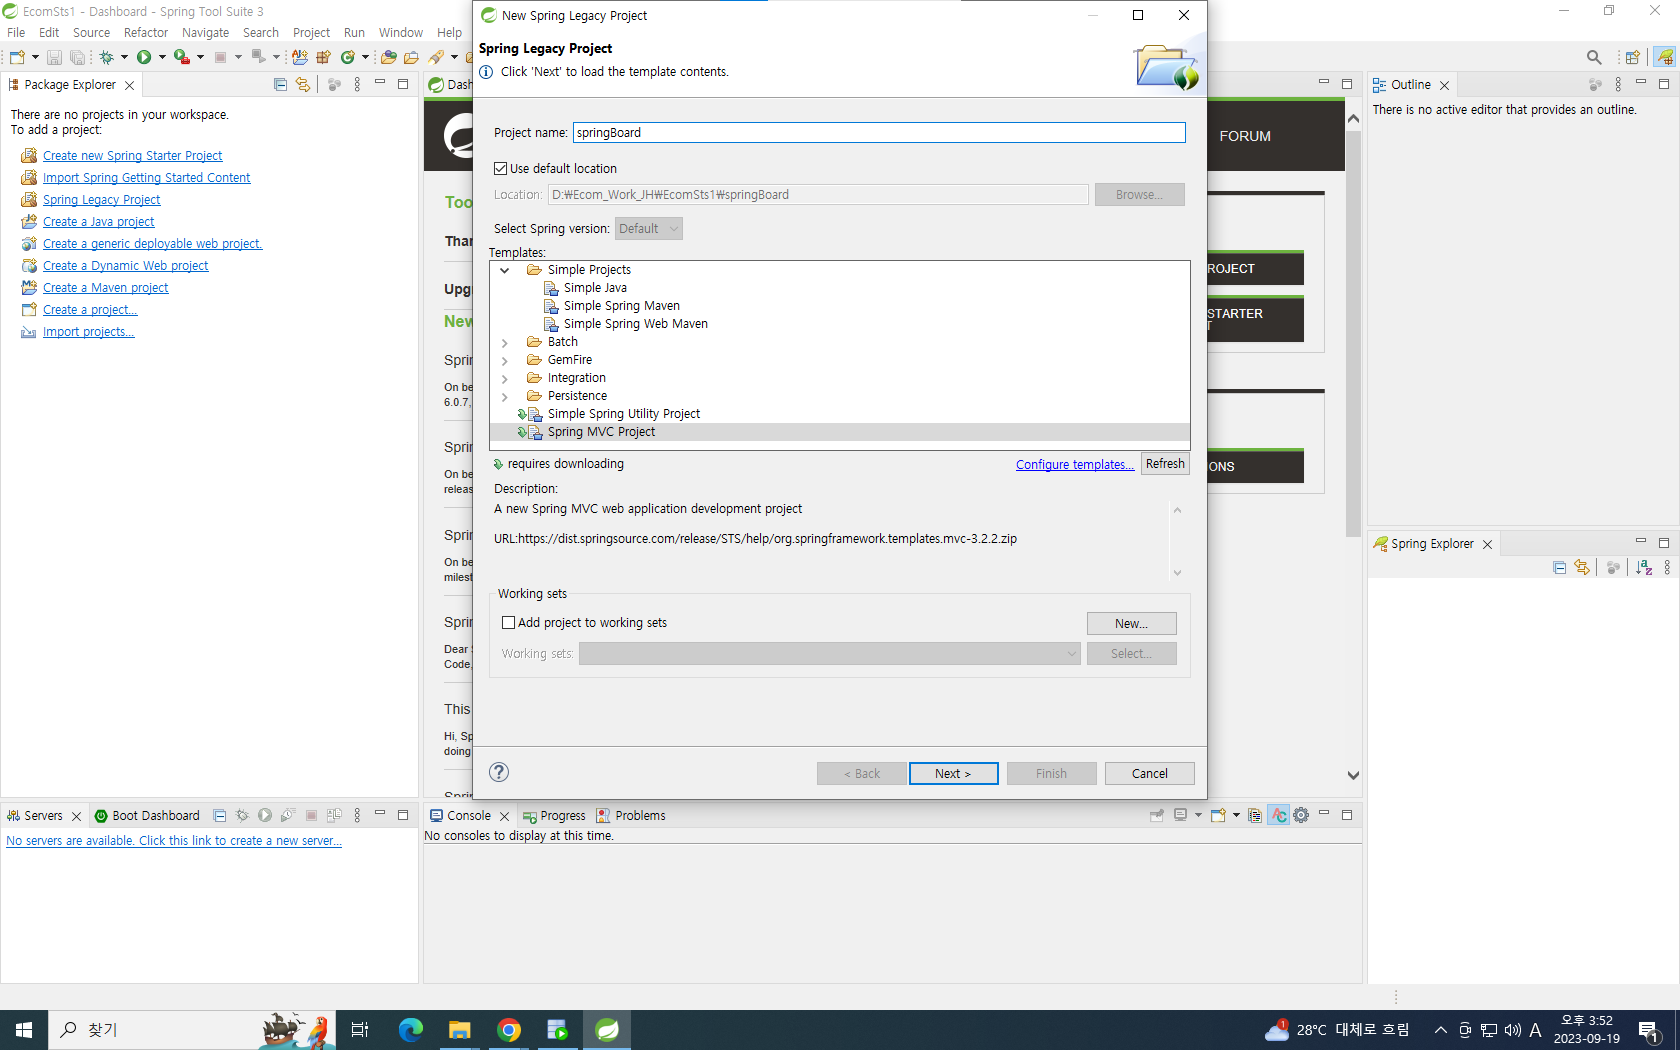Check Add project to working sets
Image resolution: width=1680 pixels, height=1050 pixels.
[508, 622]
